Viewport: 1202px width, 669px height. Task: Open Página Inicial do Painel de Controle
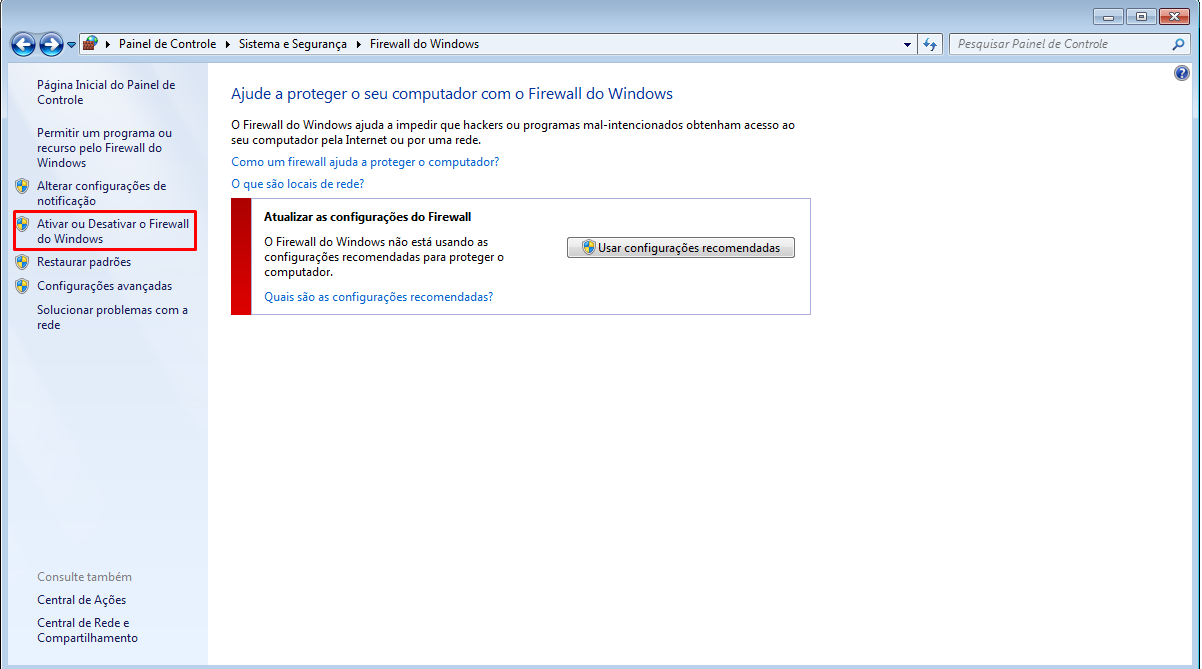pos(106,92)
